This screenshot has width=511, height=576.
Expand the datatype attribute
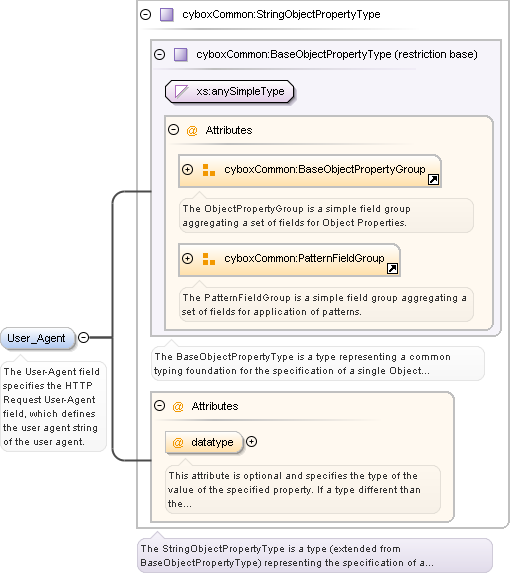pos(251,442)
